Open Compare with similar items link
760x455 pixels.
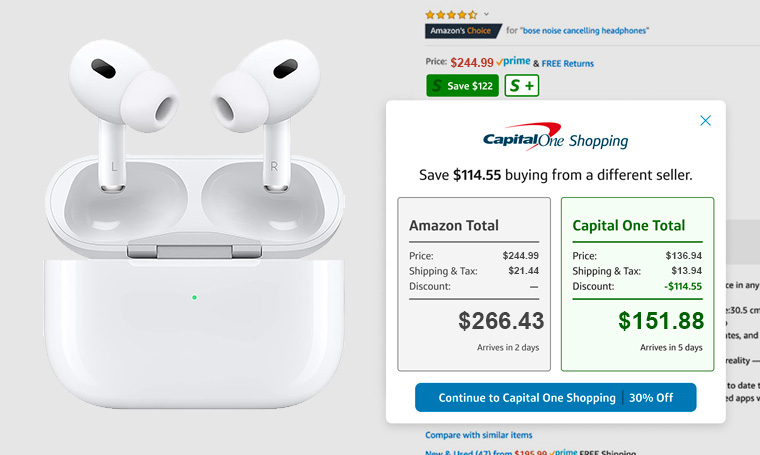coord(479,435)
